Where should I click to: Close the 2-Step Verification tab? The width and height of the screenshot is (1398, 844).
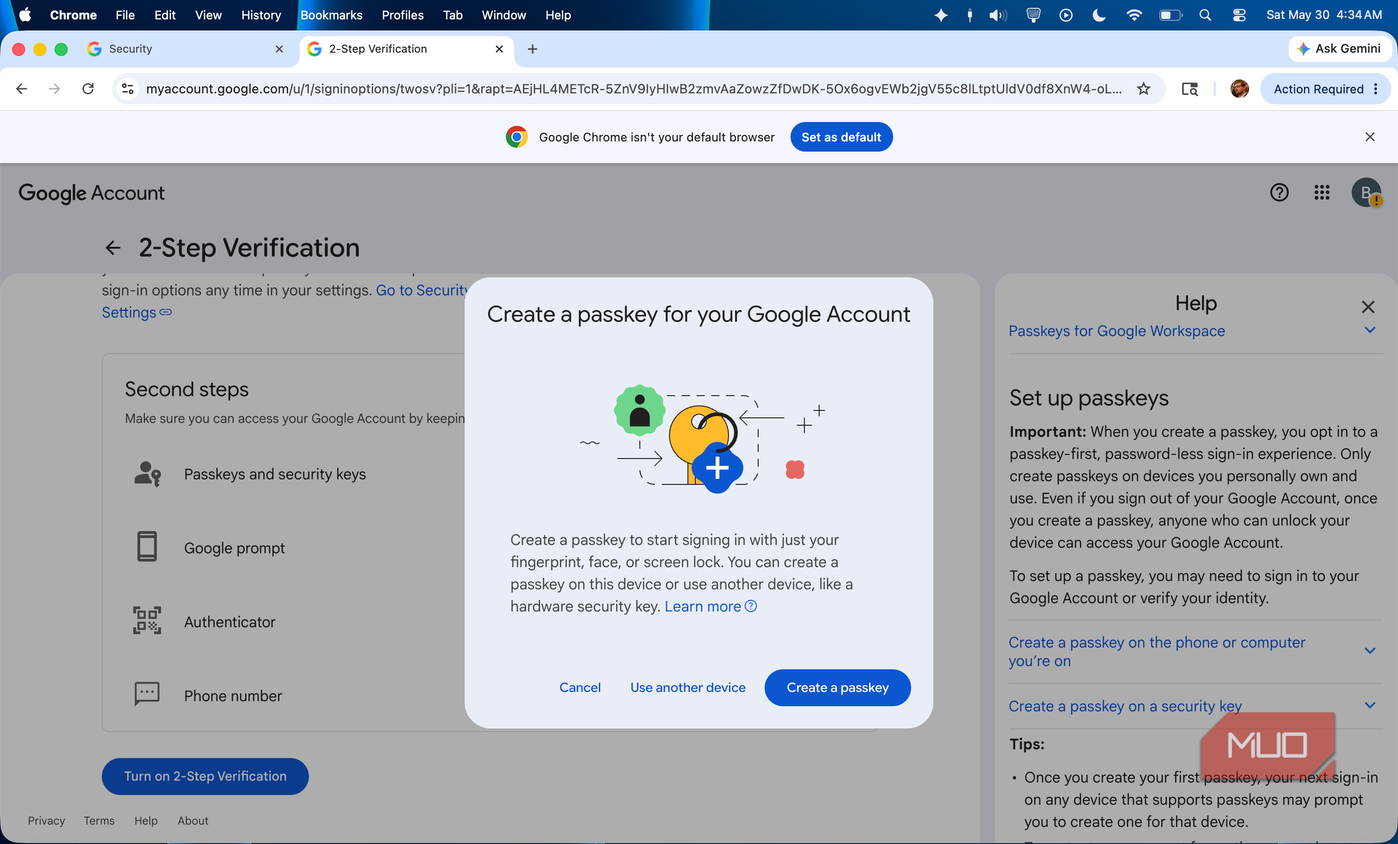499,49
